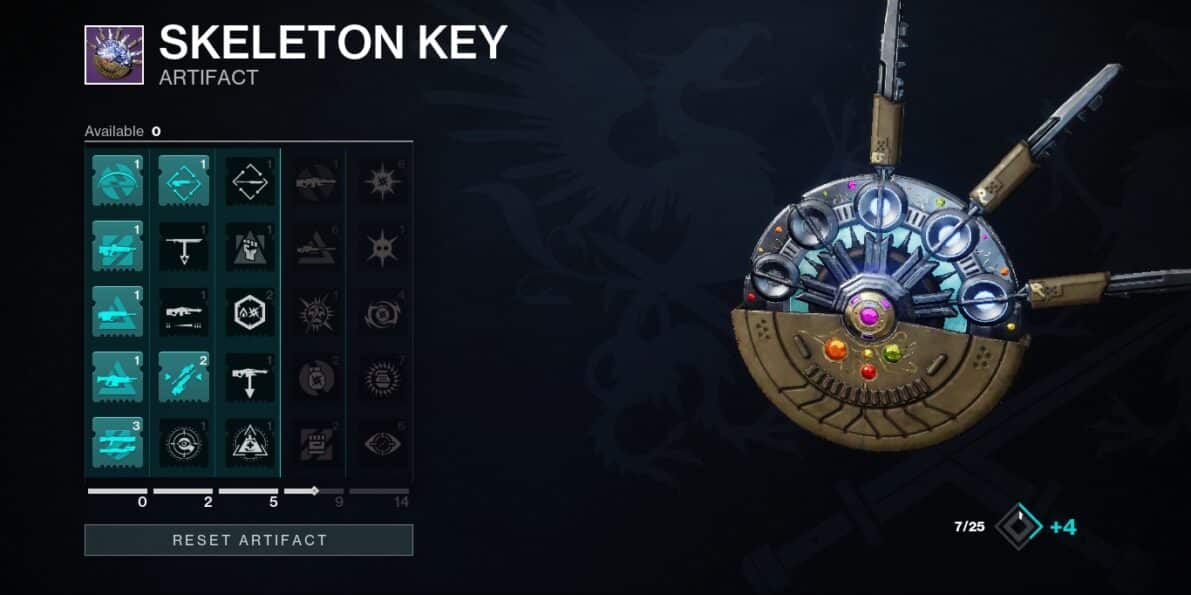Select the locked sun face perk
Screen dimensions: 1191x595
[315, 312]
